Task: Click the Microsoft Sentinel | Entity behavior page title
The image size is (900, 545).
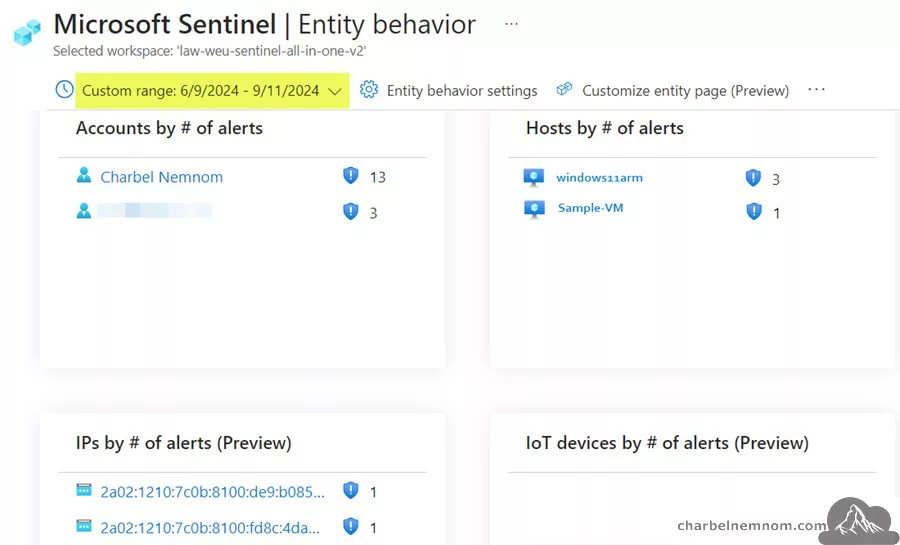Action: tap(265, 25)
